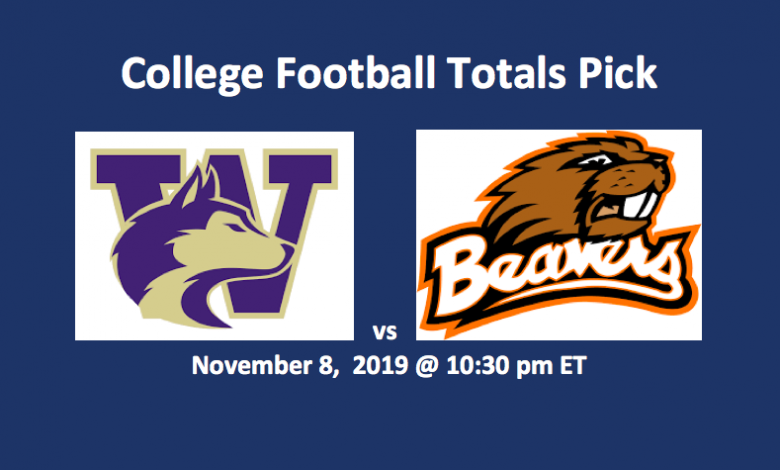The width and height of the screenshot is (780, 470).
Task: Click the Oregon State Beavers logo
Action: pos(559,235)
